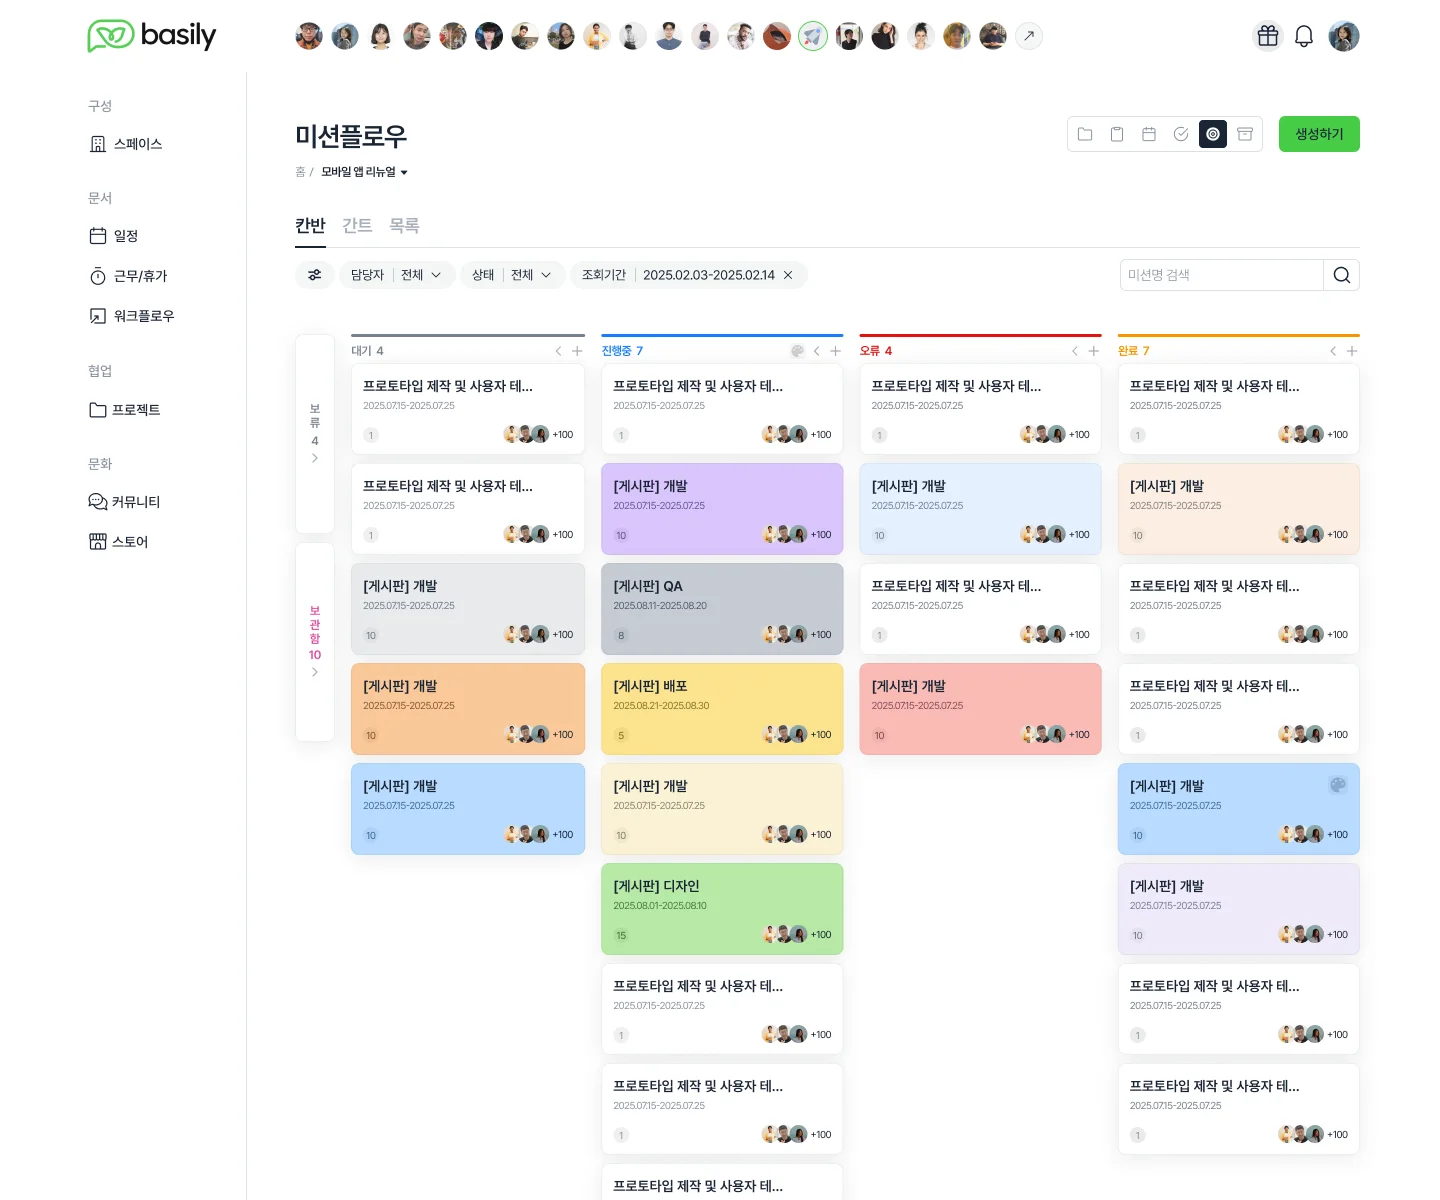
Task: Click the count badge 8 on QA card
Action: 621,635
